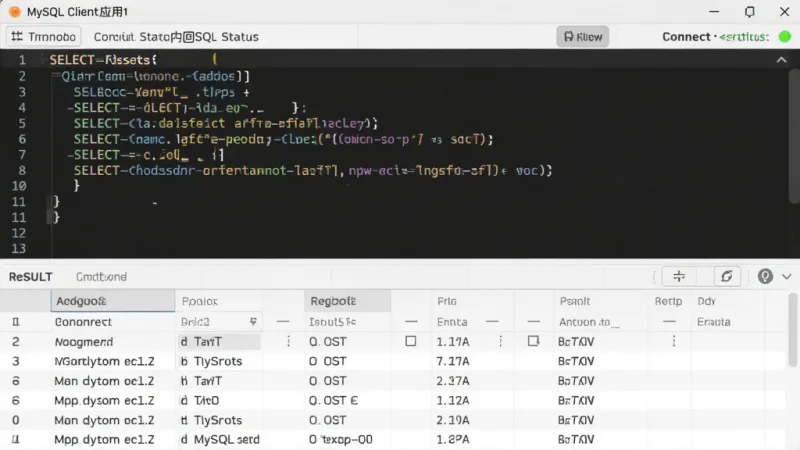This screenshot has height=450, width=800.
Task: Open the help question mark icon
Action: tap(765, 277)
